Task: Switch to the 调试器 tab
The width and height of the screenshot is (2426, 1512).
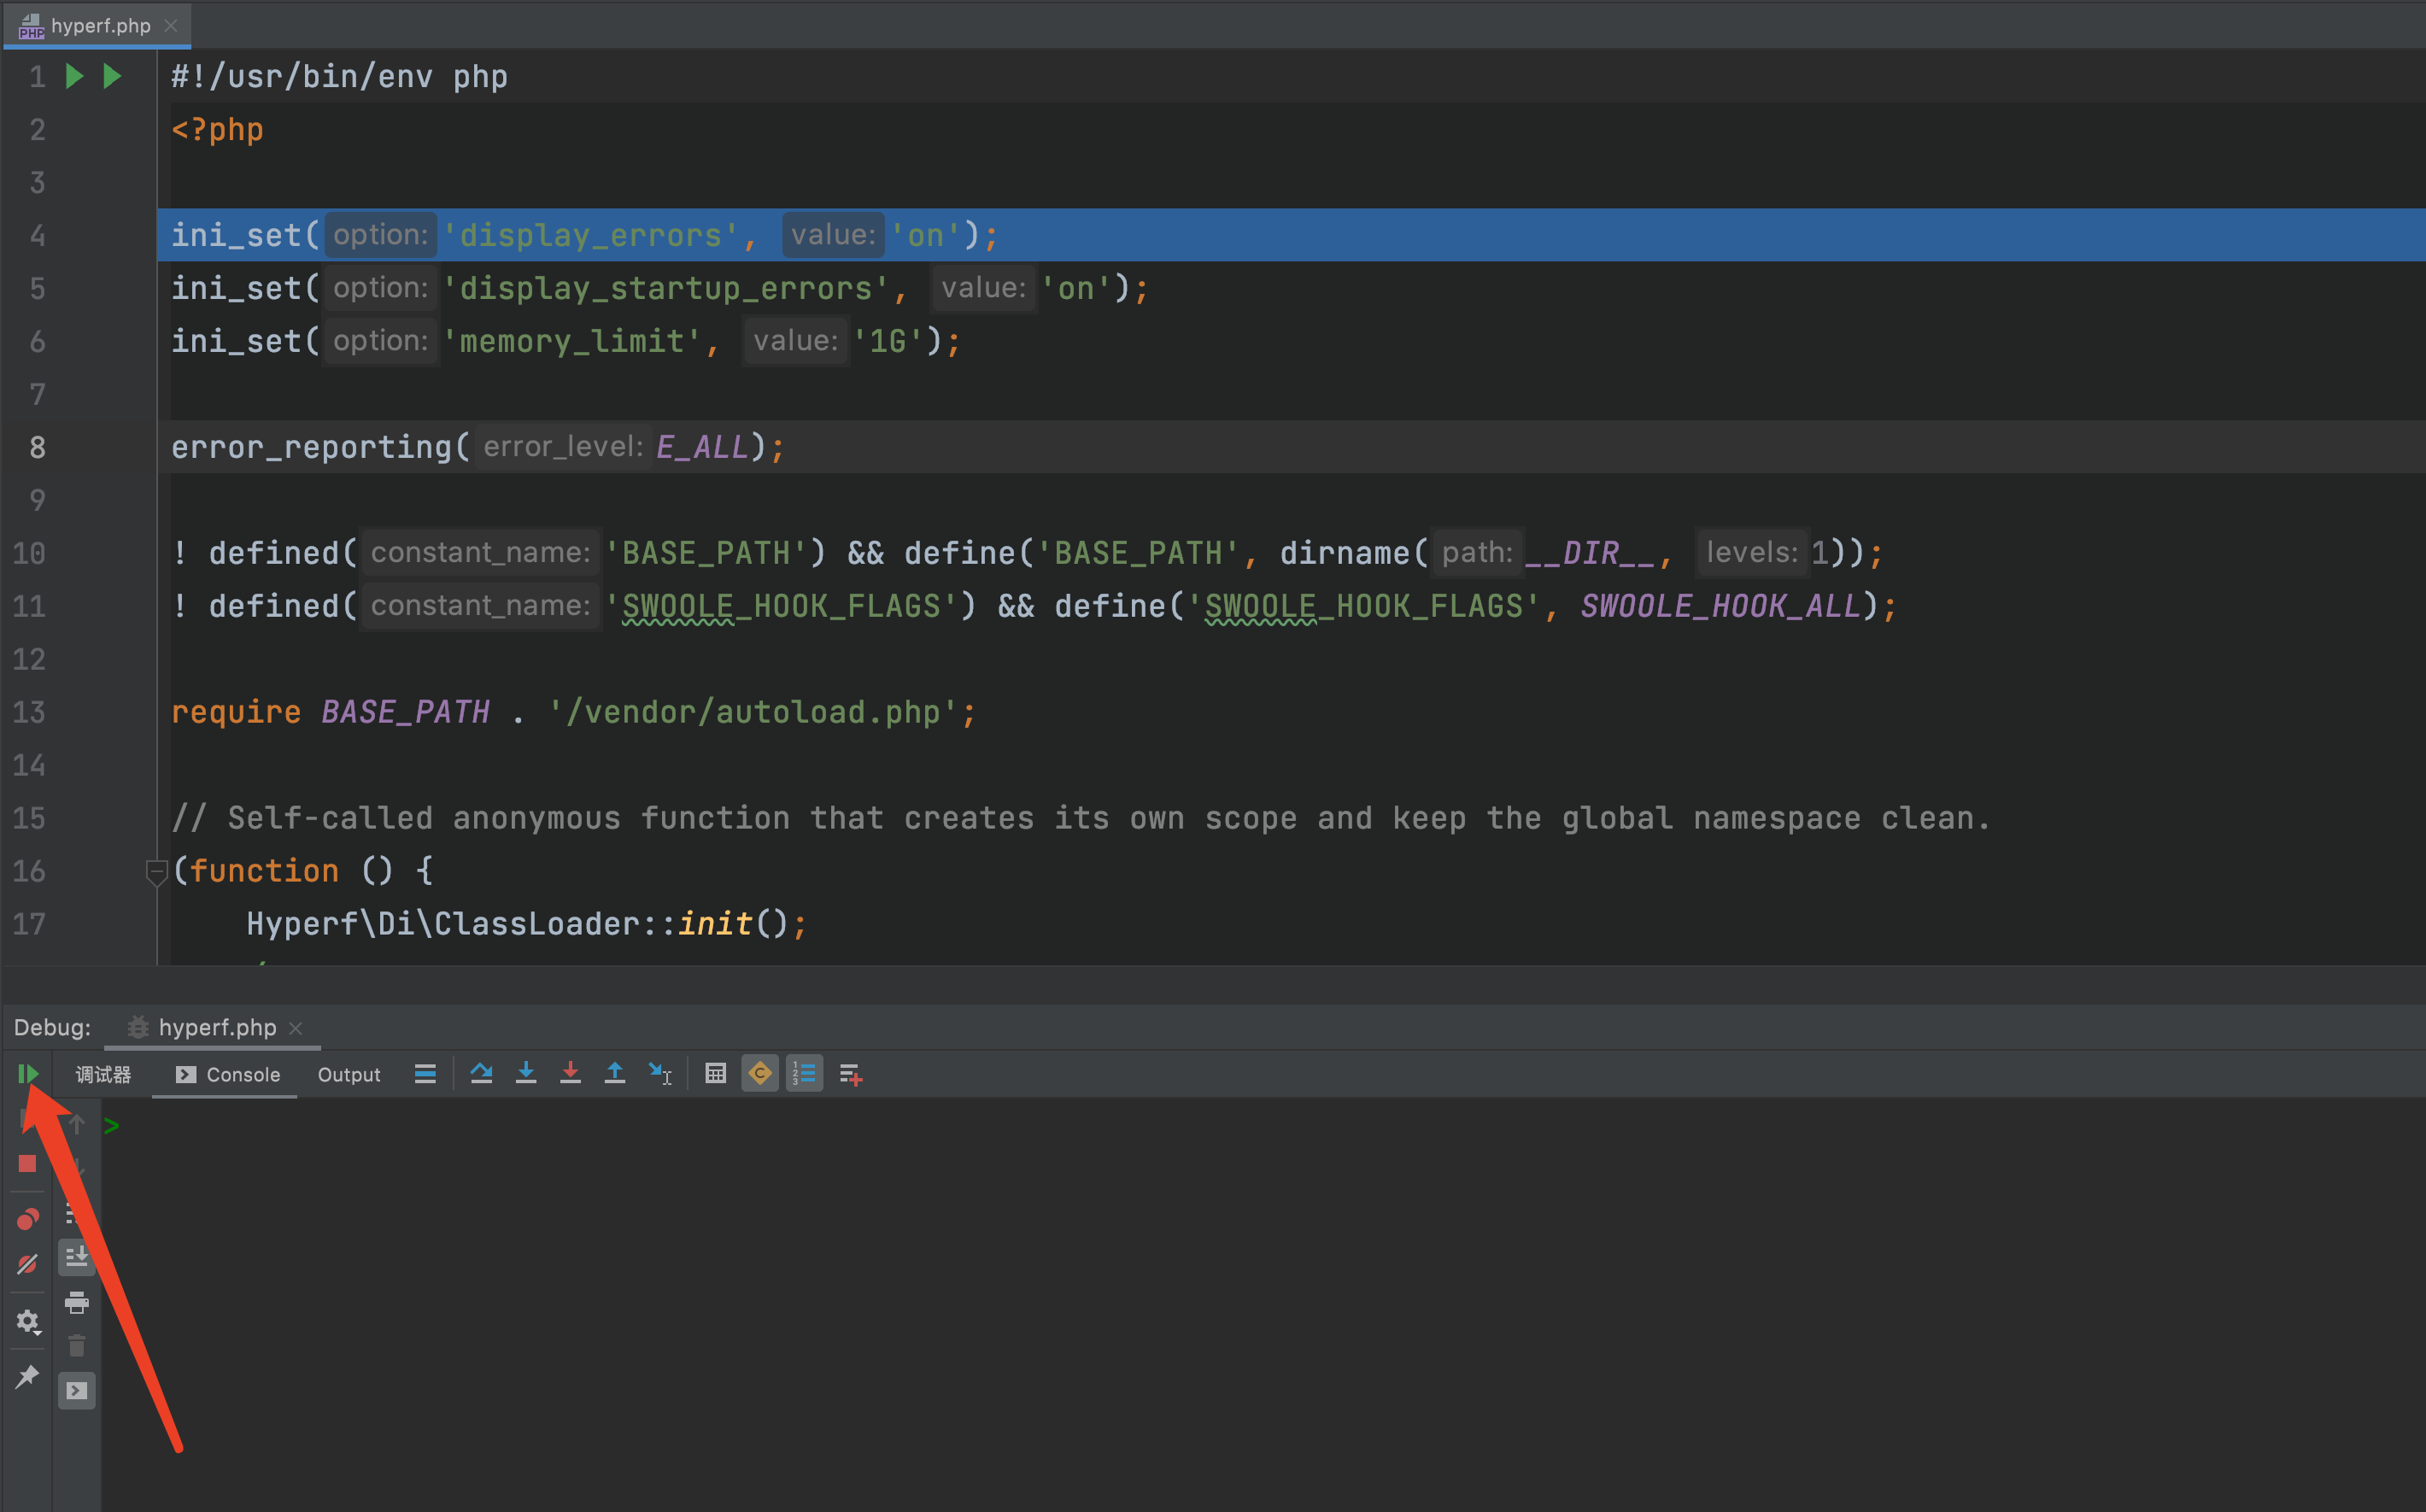Action: click(x=103, y=1074)
